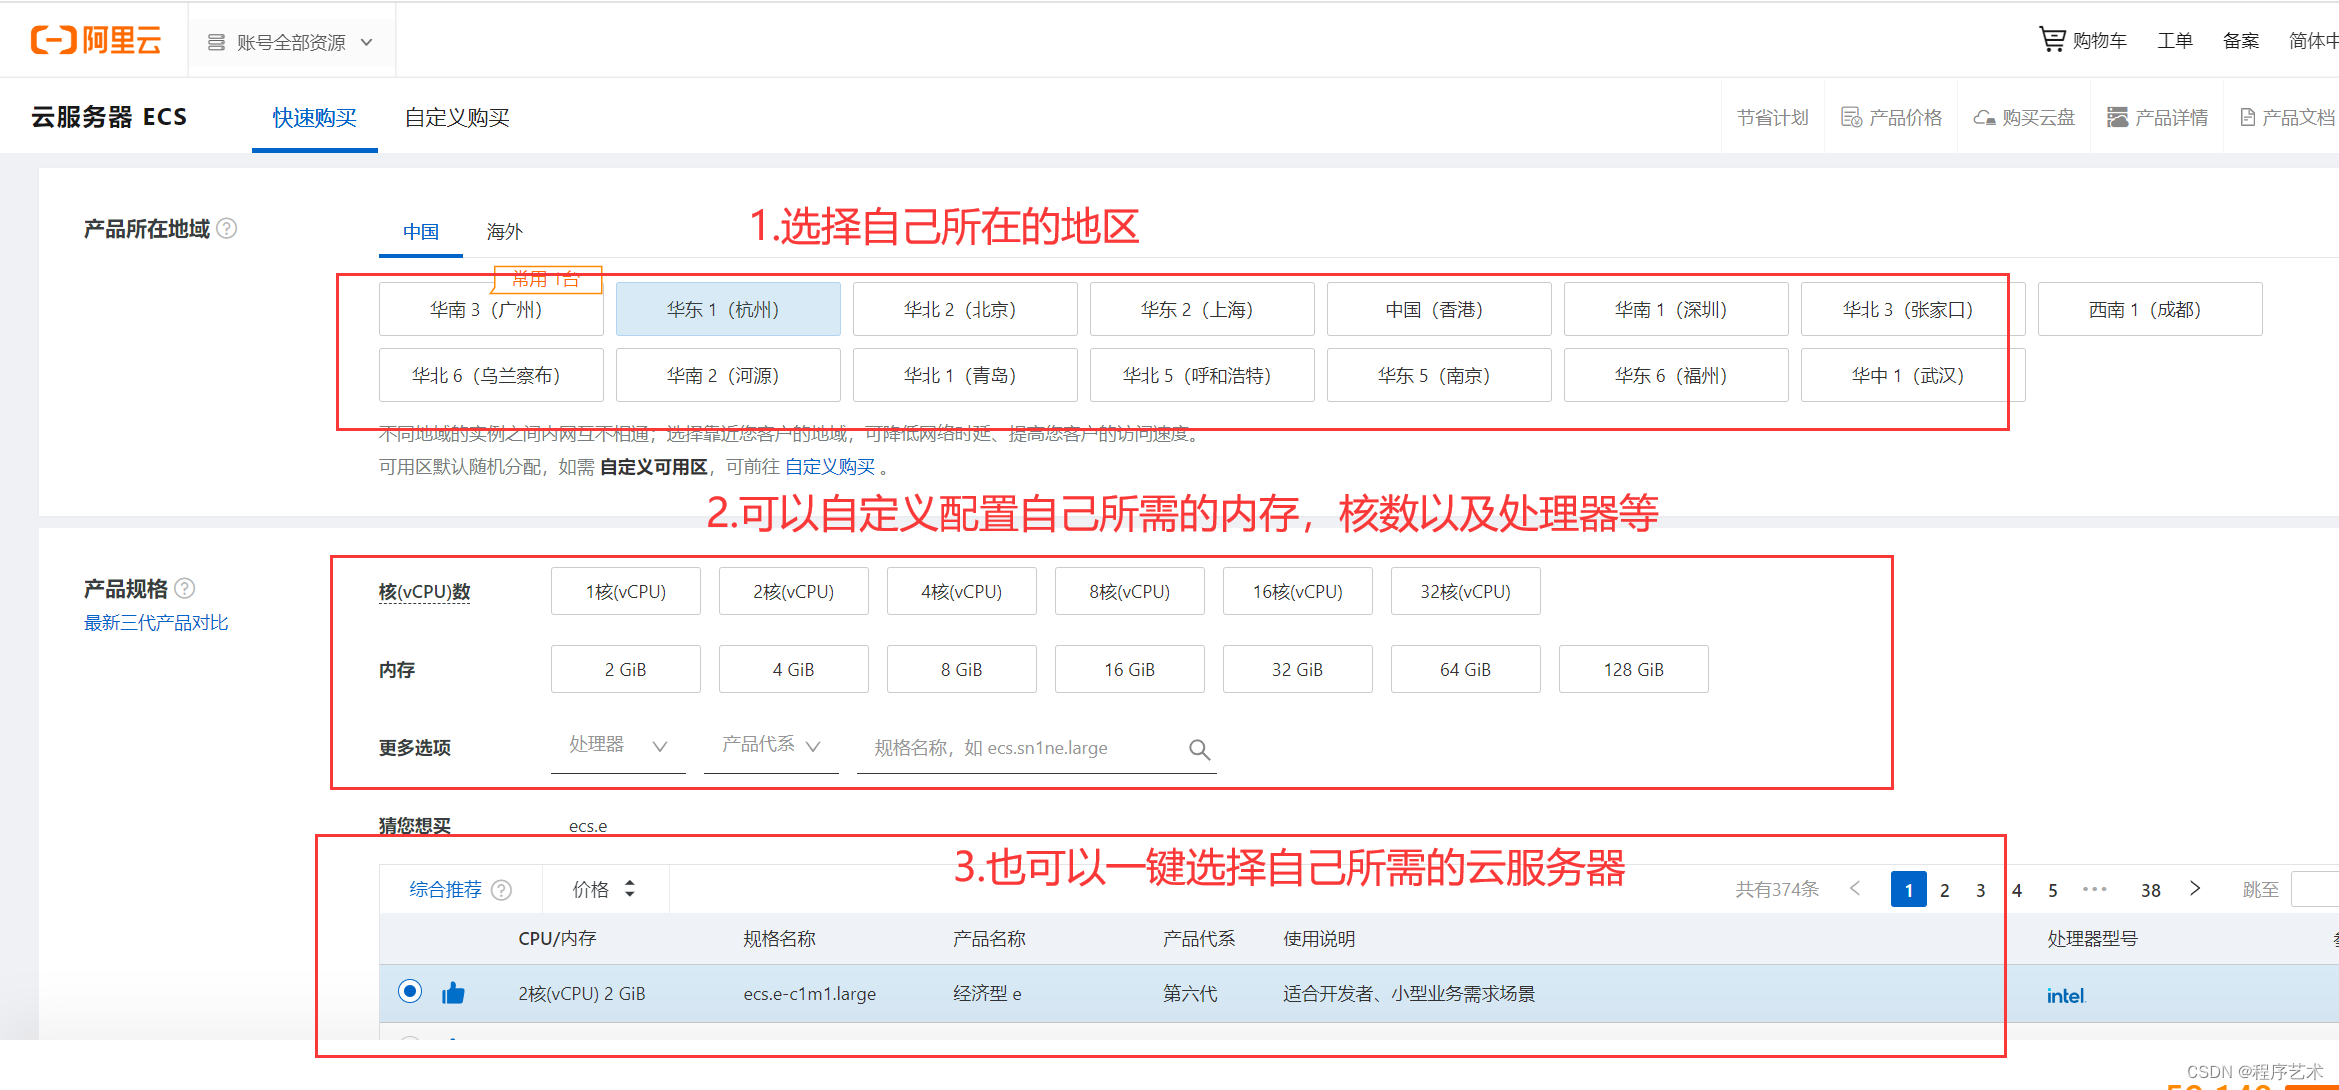Viewport: 2339px width, 1090px height.
Task: Select the 2核(vCPU) option
Action: tap(793, 591)
